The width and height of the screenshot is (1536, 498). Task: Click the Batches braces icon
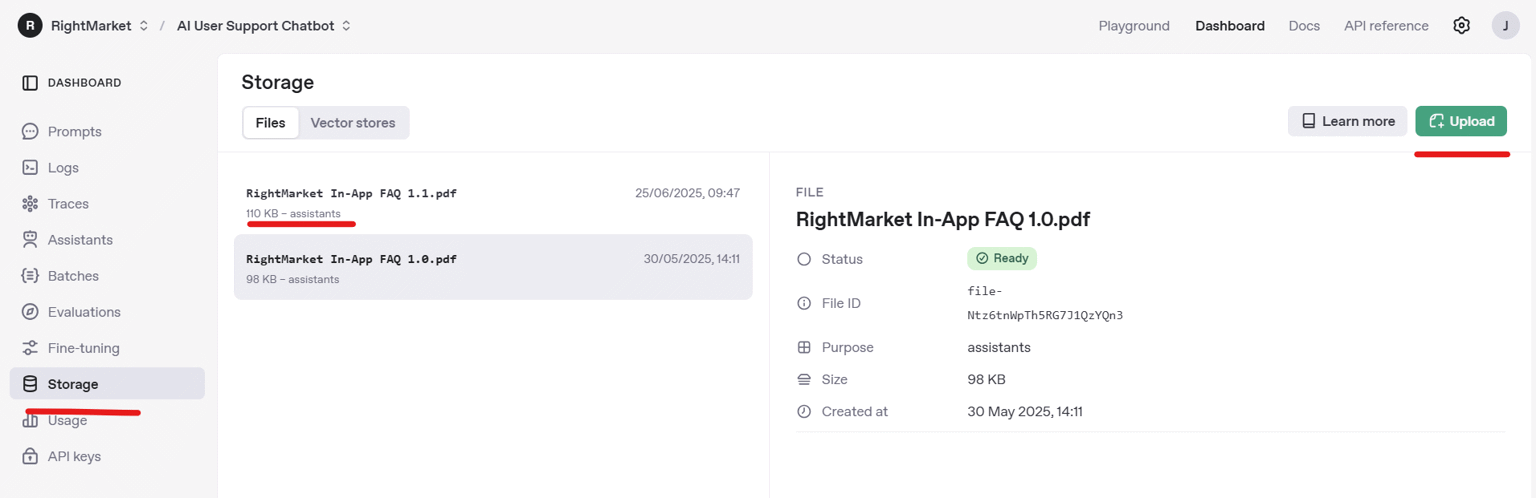(x=30, y=276)
